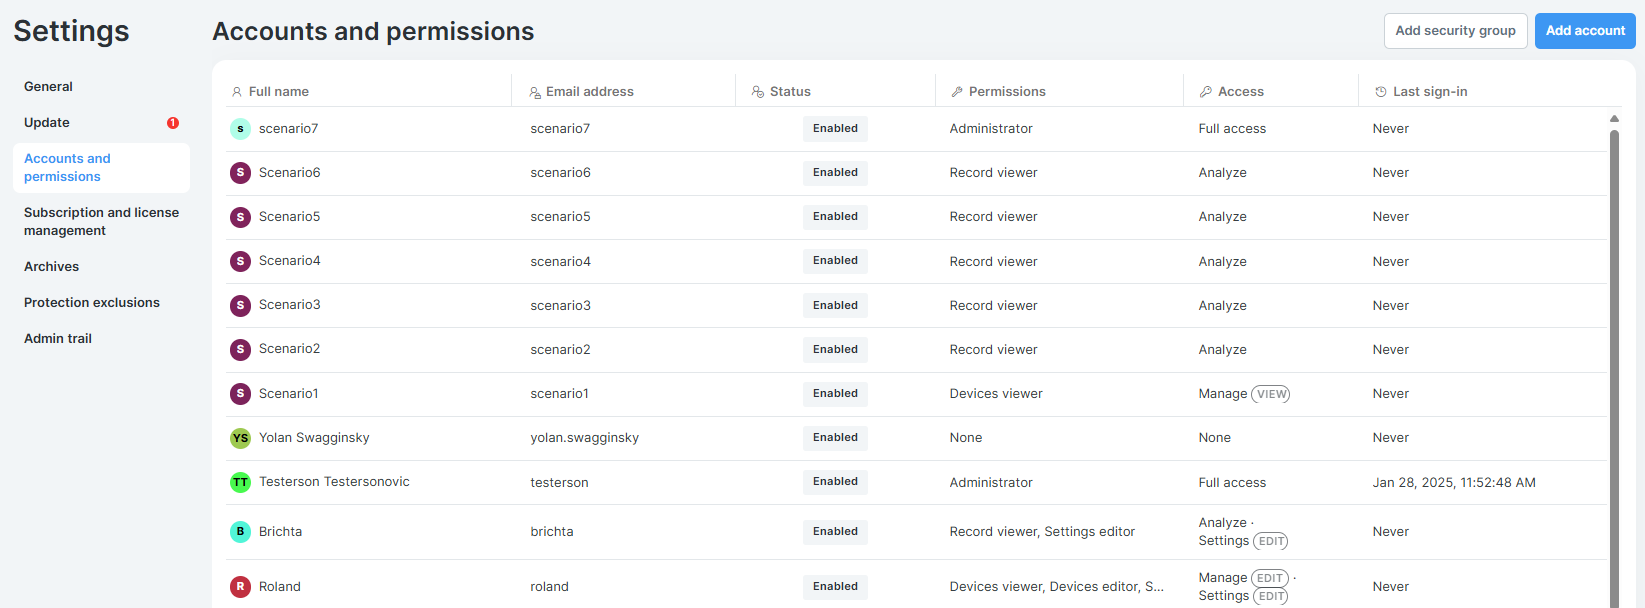Click the brichta email cell
Image resolution: width=1645 pixels, height=608 pixels.
point(552,532)
